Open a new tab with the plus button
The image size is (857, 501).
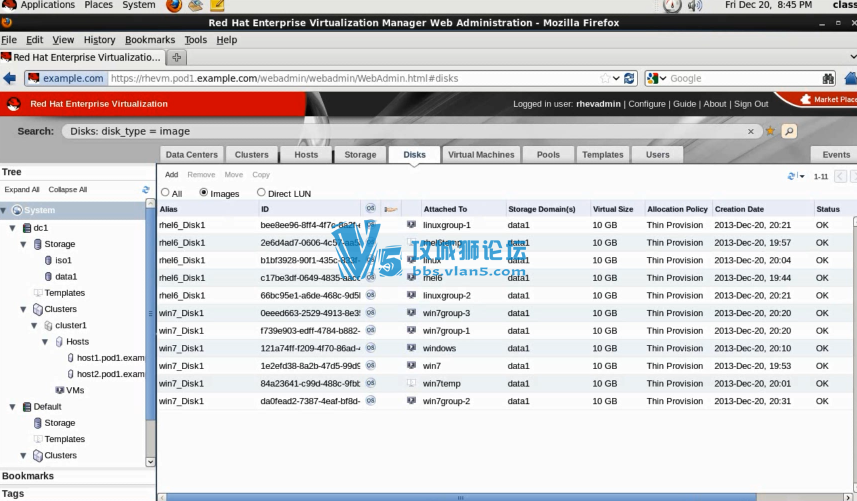(176, 57)
